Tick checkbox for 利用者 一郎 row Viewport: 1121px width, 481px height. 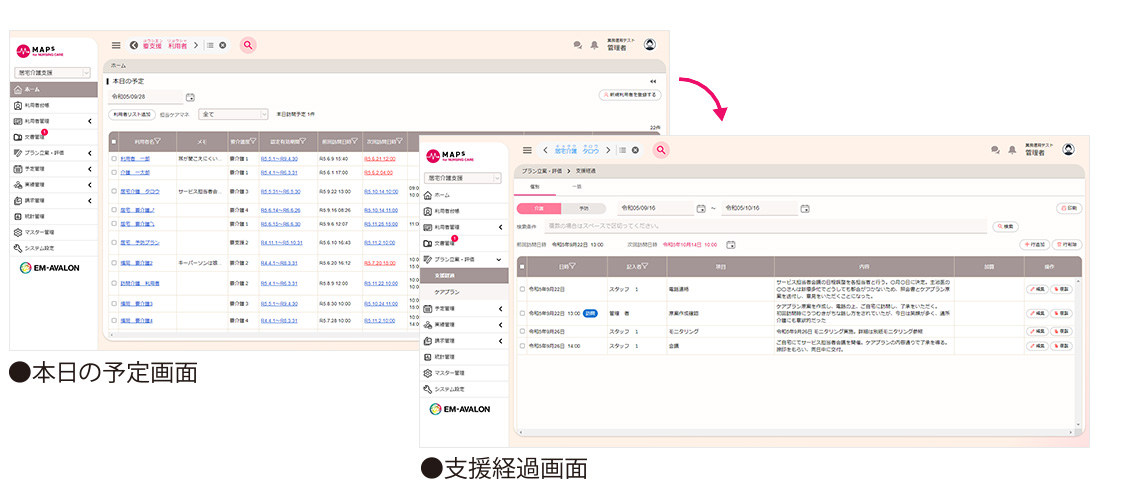pos(114,159)
